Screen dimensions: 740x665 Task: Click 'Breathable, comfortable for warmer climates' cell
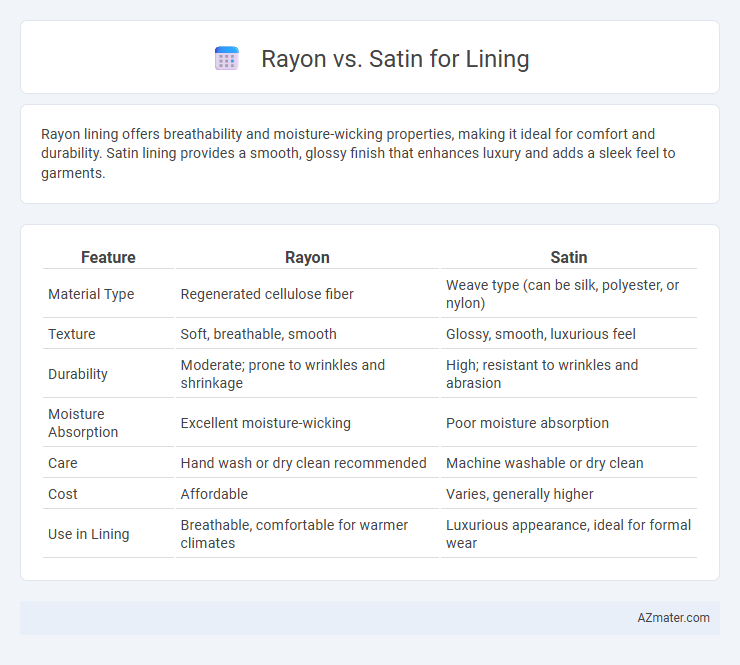(307, 534)
